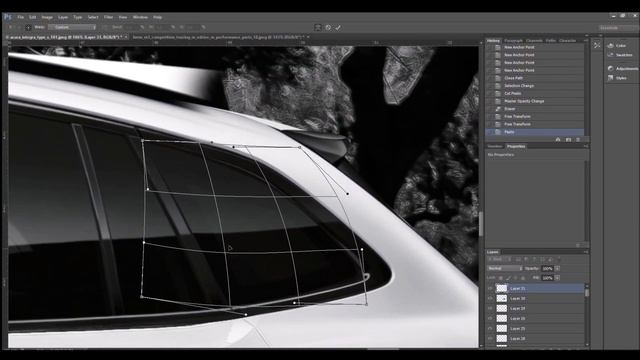
Task: Open the Color panel icon
Action: click(x=611, y=45)
